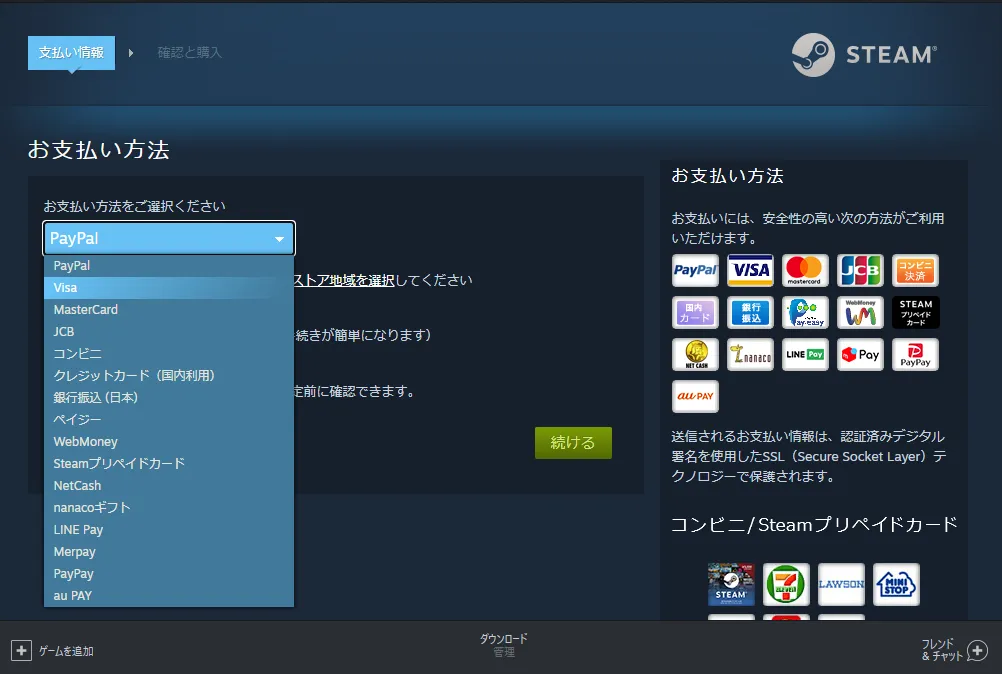Screen dimensions: 1002x674
Task: Click the purple 国内カード icon
Action: (695, 312)
